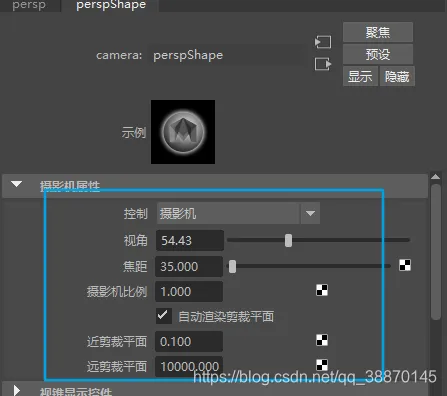Expand the 视锥显示控件 section
The width and height of the screenshot is (447, 396).
(x=16, y=391)
